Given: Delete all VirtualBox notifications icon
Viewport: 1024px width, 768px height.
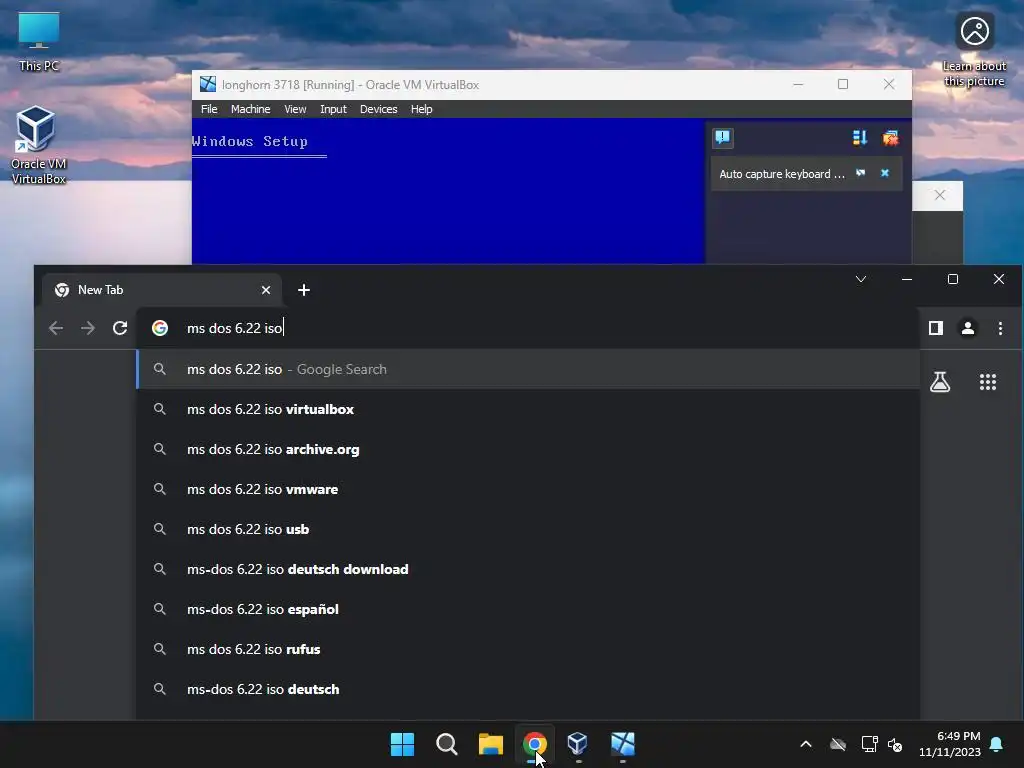Looking at the screenshot, I should (x=890, y=138).
